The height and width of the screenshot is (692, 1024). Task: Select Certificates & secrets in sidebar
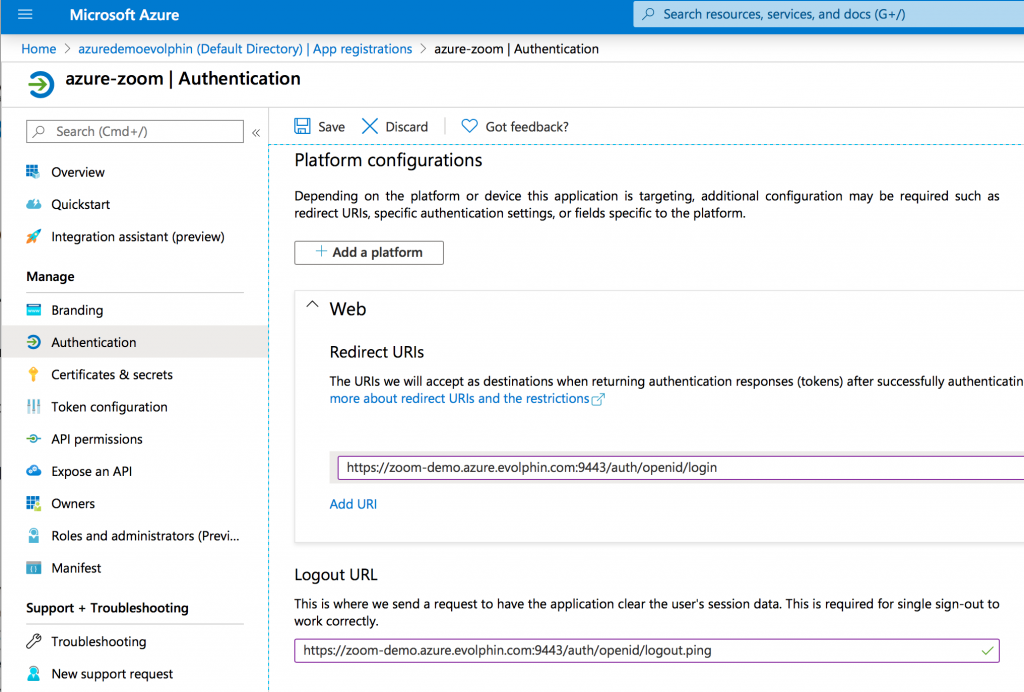tap(112, 374)
